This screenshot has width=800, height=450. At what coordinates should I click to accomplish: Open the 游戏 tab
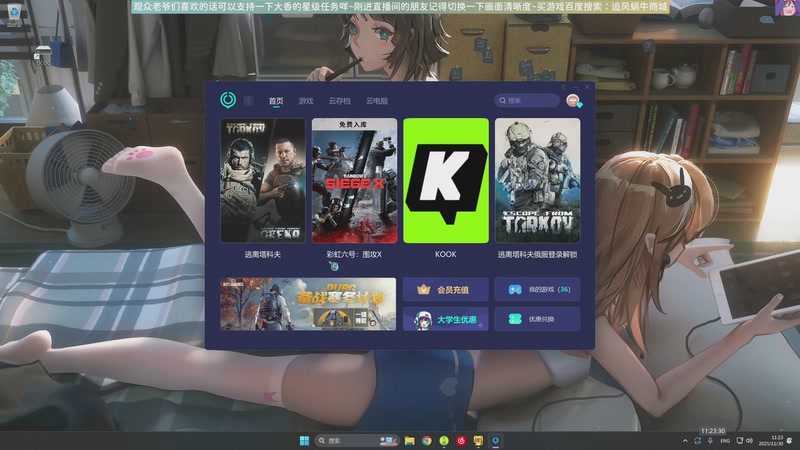[306, 101]
